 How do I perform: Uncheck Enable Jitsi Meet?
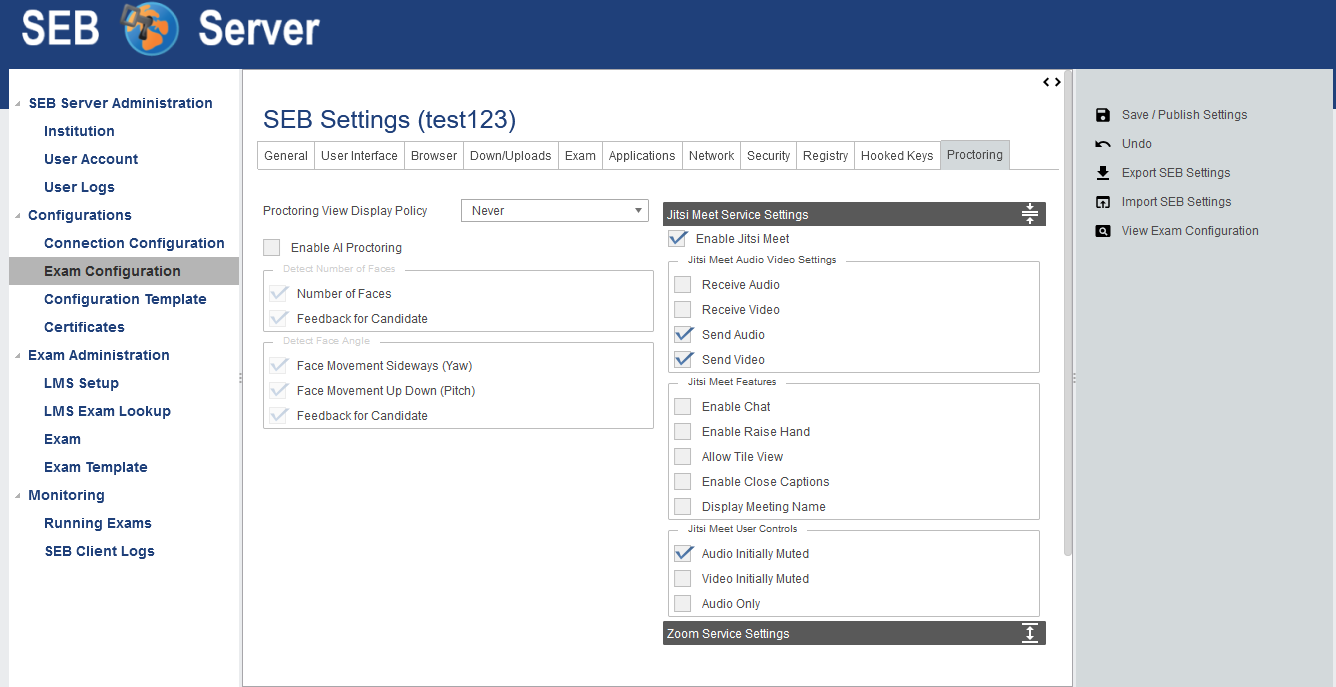pyautogui.click(x=678, y=239)
